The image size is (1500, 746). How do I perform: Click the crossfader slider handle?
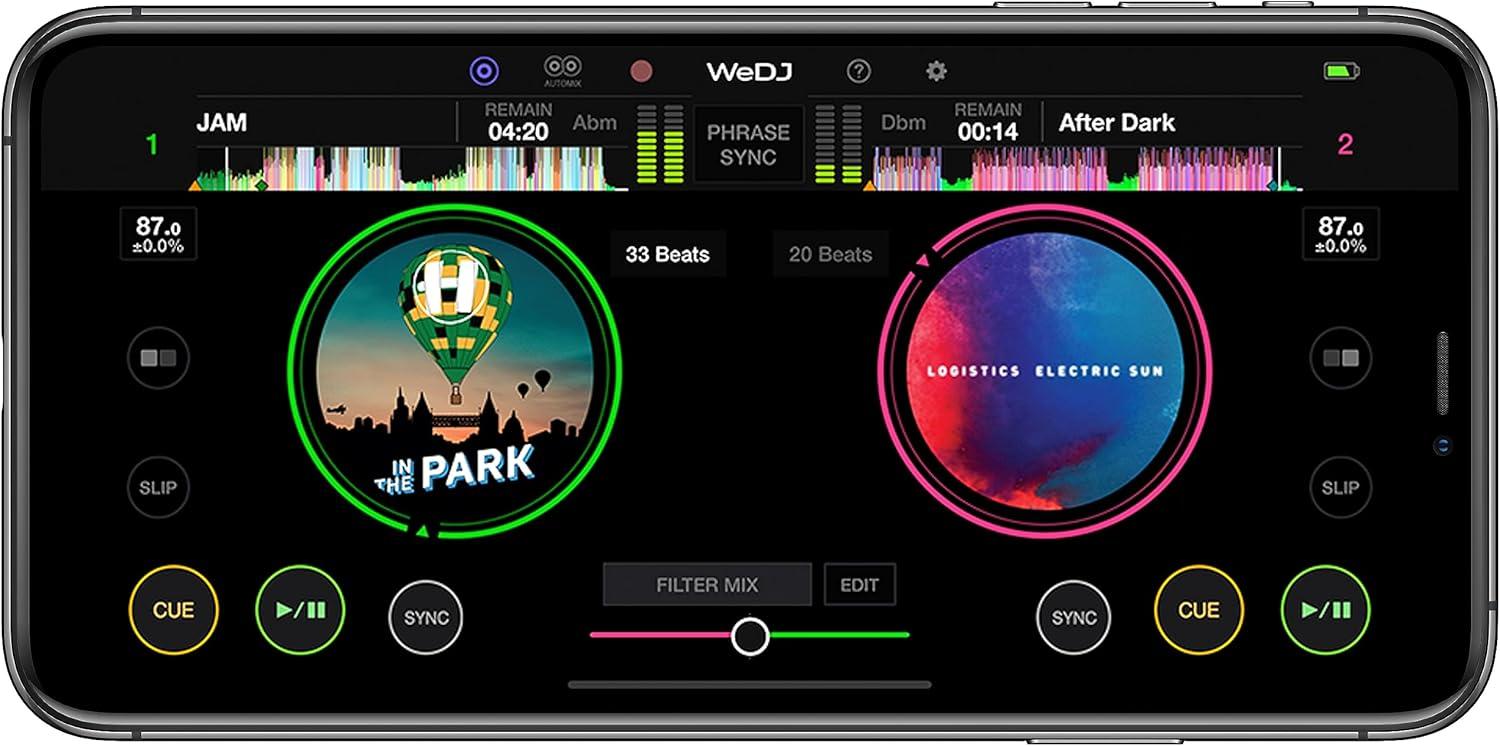[750, 635]
